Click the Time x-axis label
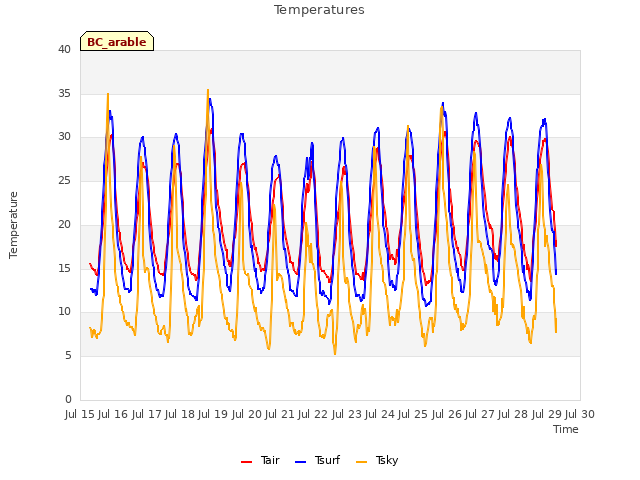 pos(566,429)
